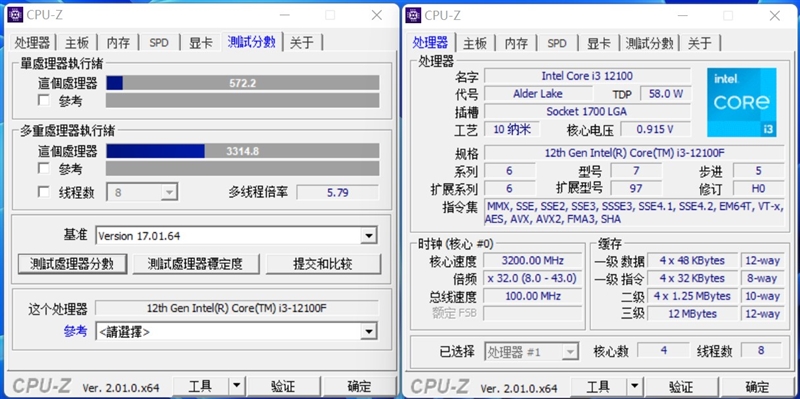Open 内存 tab in right window
800x399 pixels.
point(516,43)
